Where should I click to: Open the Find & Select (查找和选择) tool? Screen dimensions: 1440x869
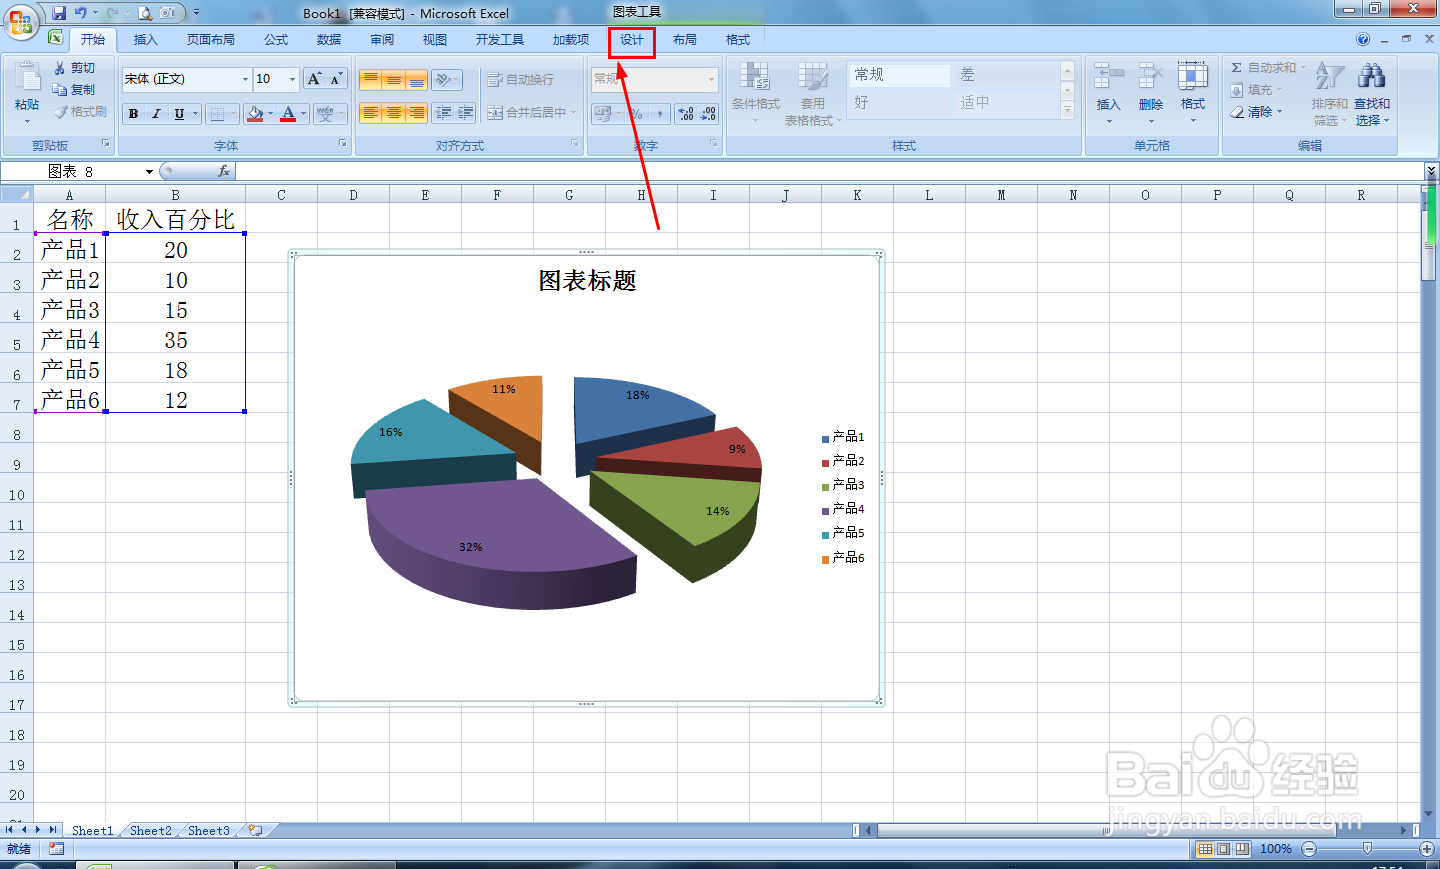(x=1372, y=90)
